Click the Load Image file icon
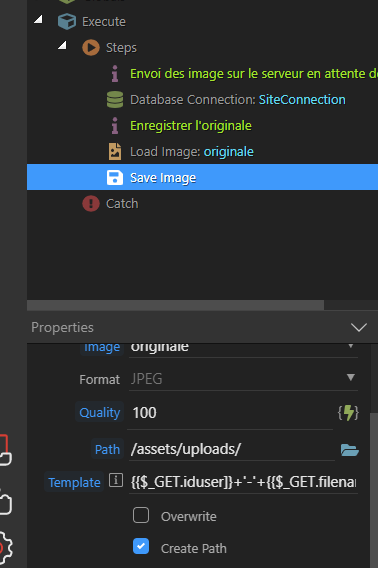 (115, 151)
